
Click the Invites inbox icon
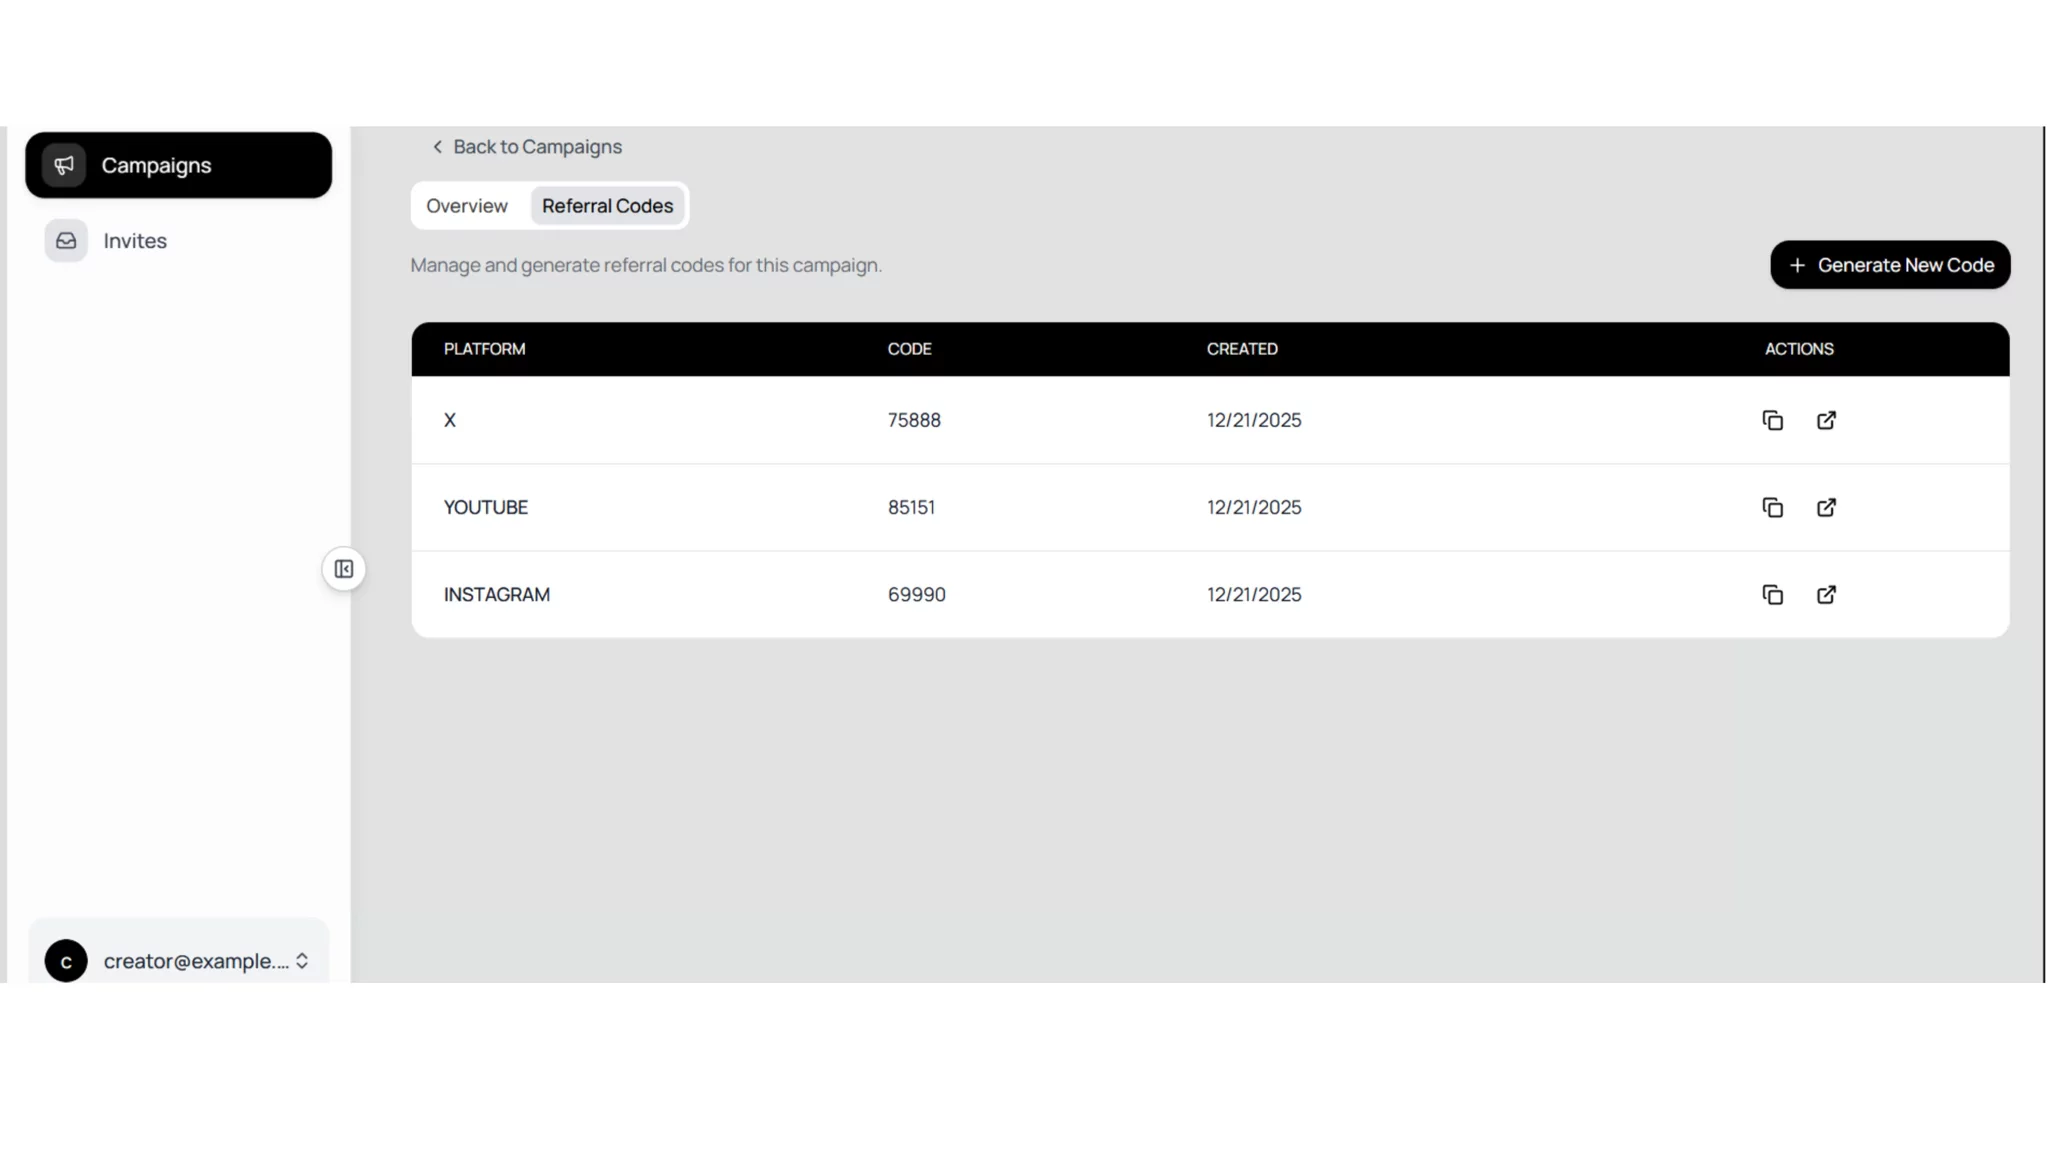pos(66,241)
